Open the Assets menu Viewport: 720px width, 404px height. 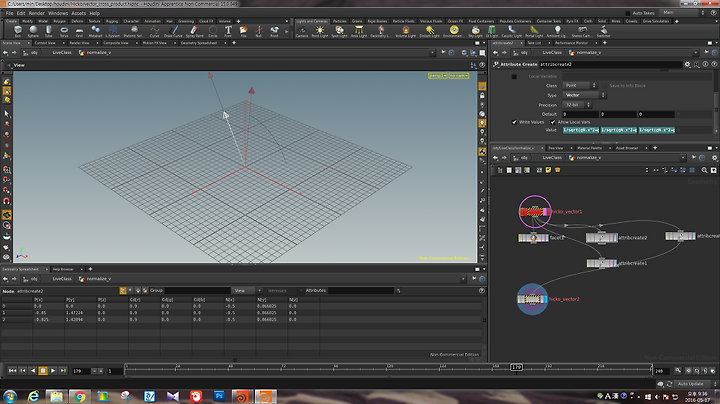[79, 13]
